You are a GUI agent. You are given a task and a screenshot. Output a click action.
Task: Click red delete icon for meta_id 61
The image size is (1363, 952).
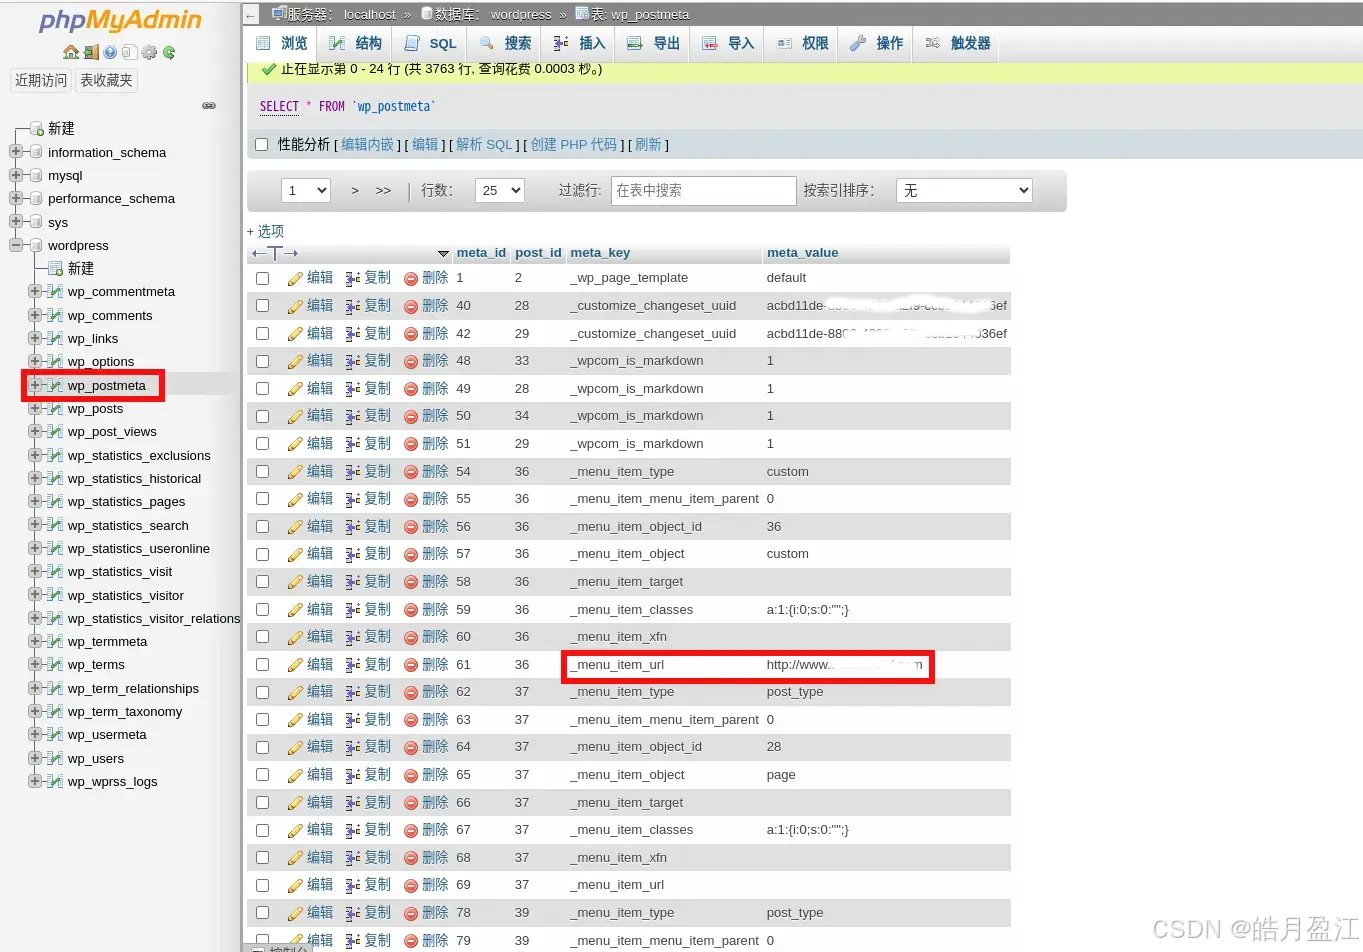coord(411,665)
